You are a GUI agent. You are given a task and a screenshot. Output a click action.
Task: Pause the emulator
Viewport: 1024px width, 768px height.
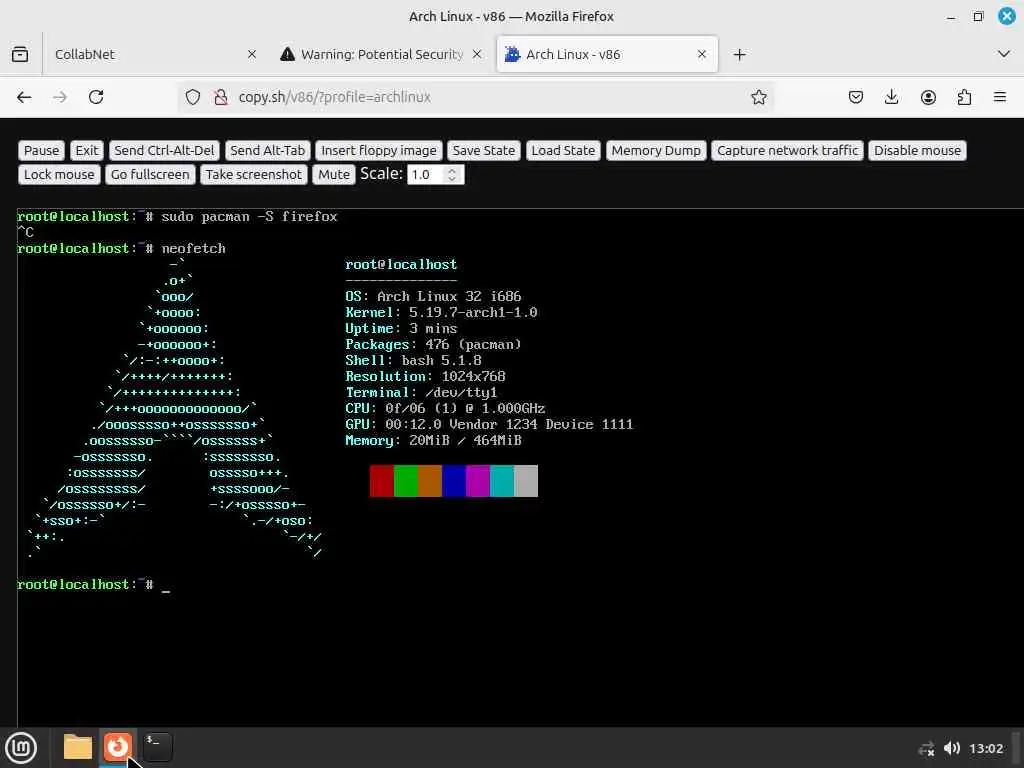41,151
